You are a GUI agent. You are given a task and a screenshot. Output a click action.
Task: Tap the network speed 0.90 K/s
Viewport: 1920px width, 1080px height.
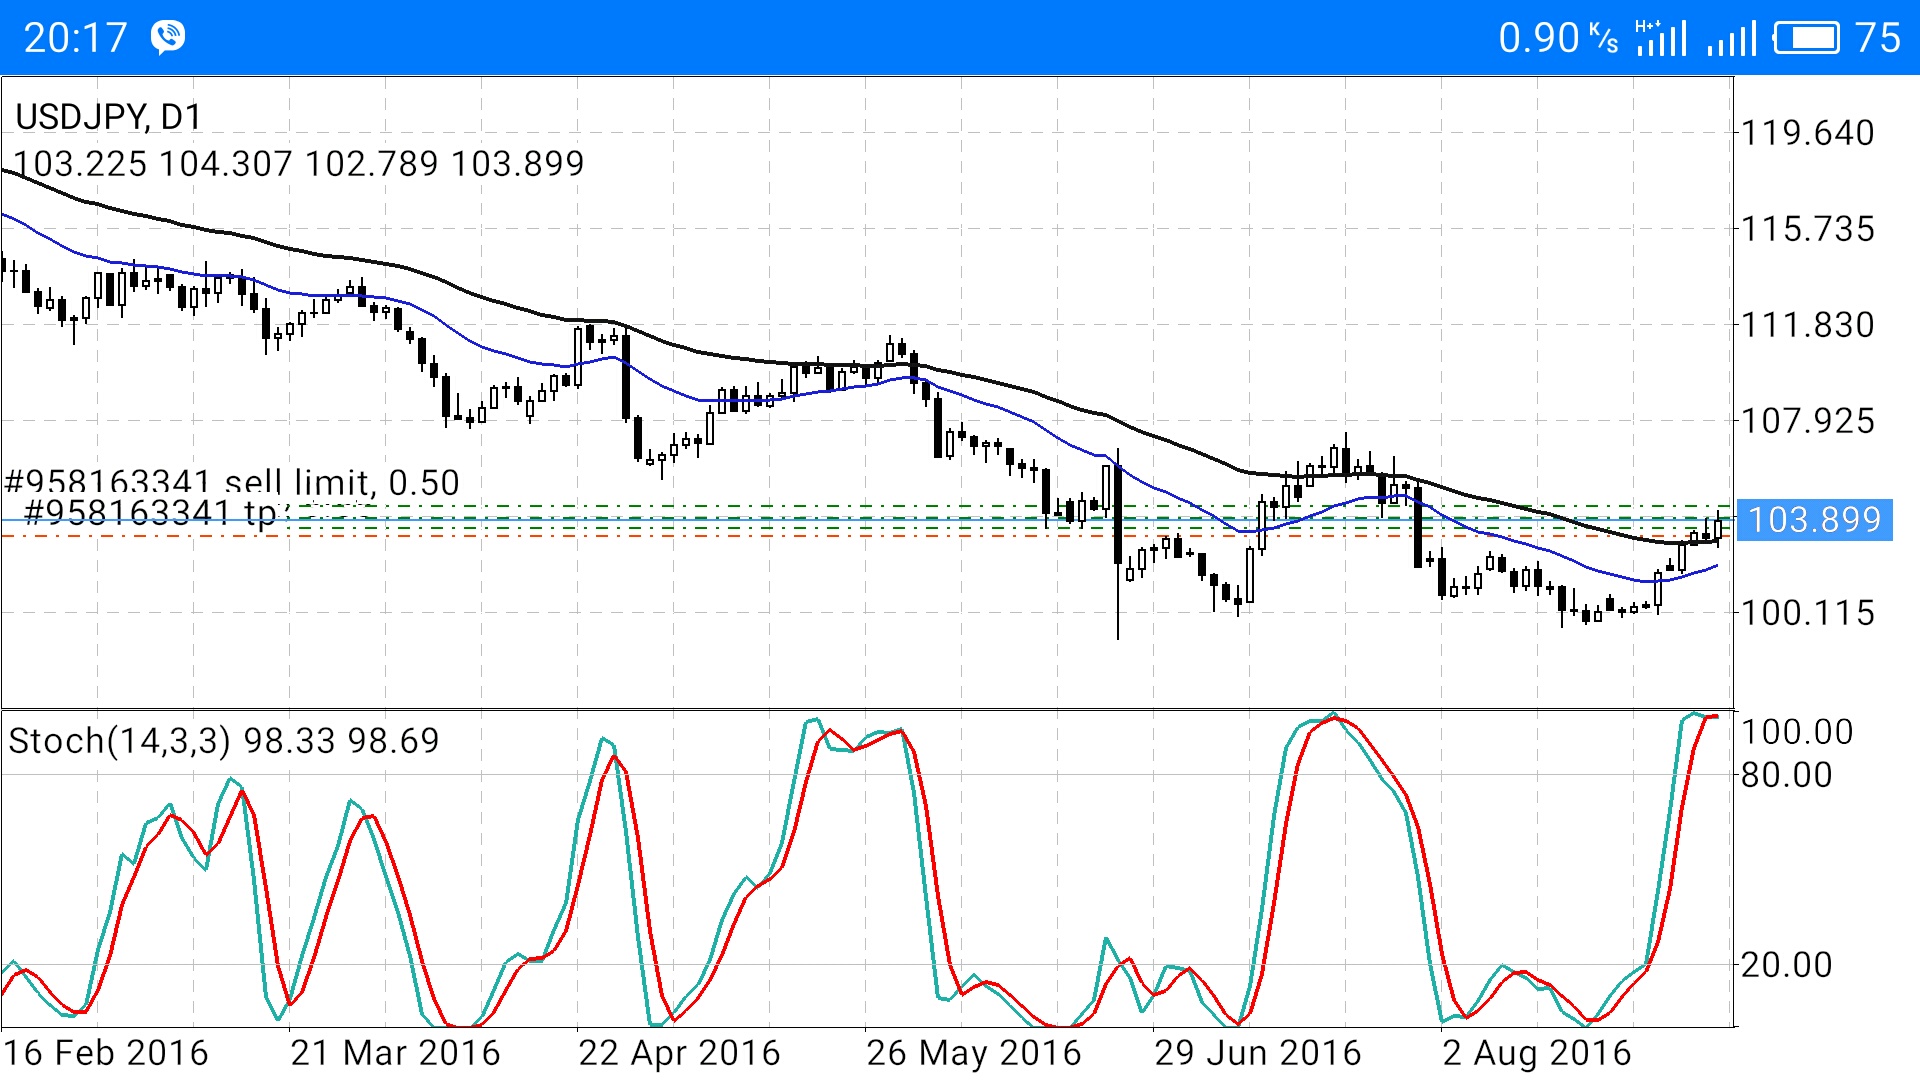[x=1558, y=38]
